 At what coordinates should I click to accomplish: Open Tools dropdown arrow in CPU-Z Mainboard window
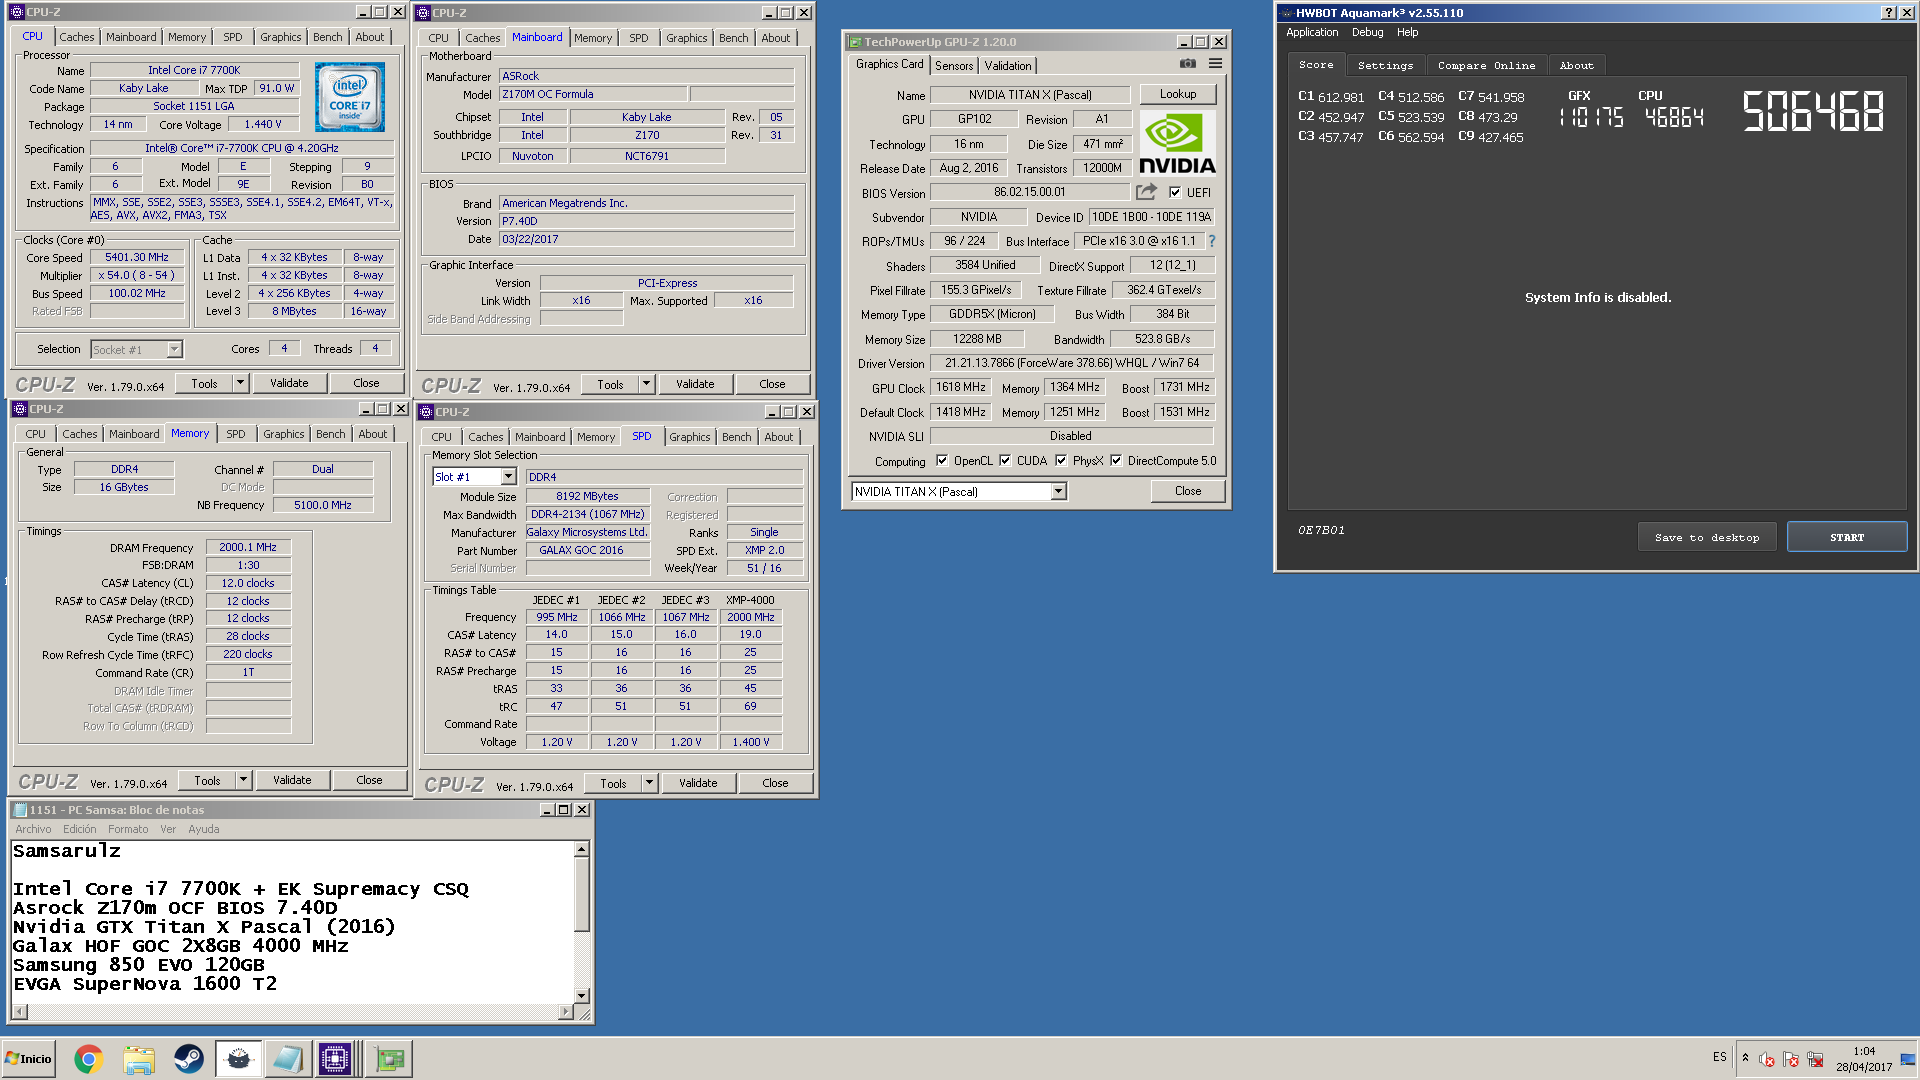(x=646, y=384)
